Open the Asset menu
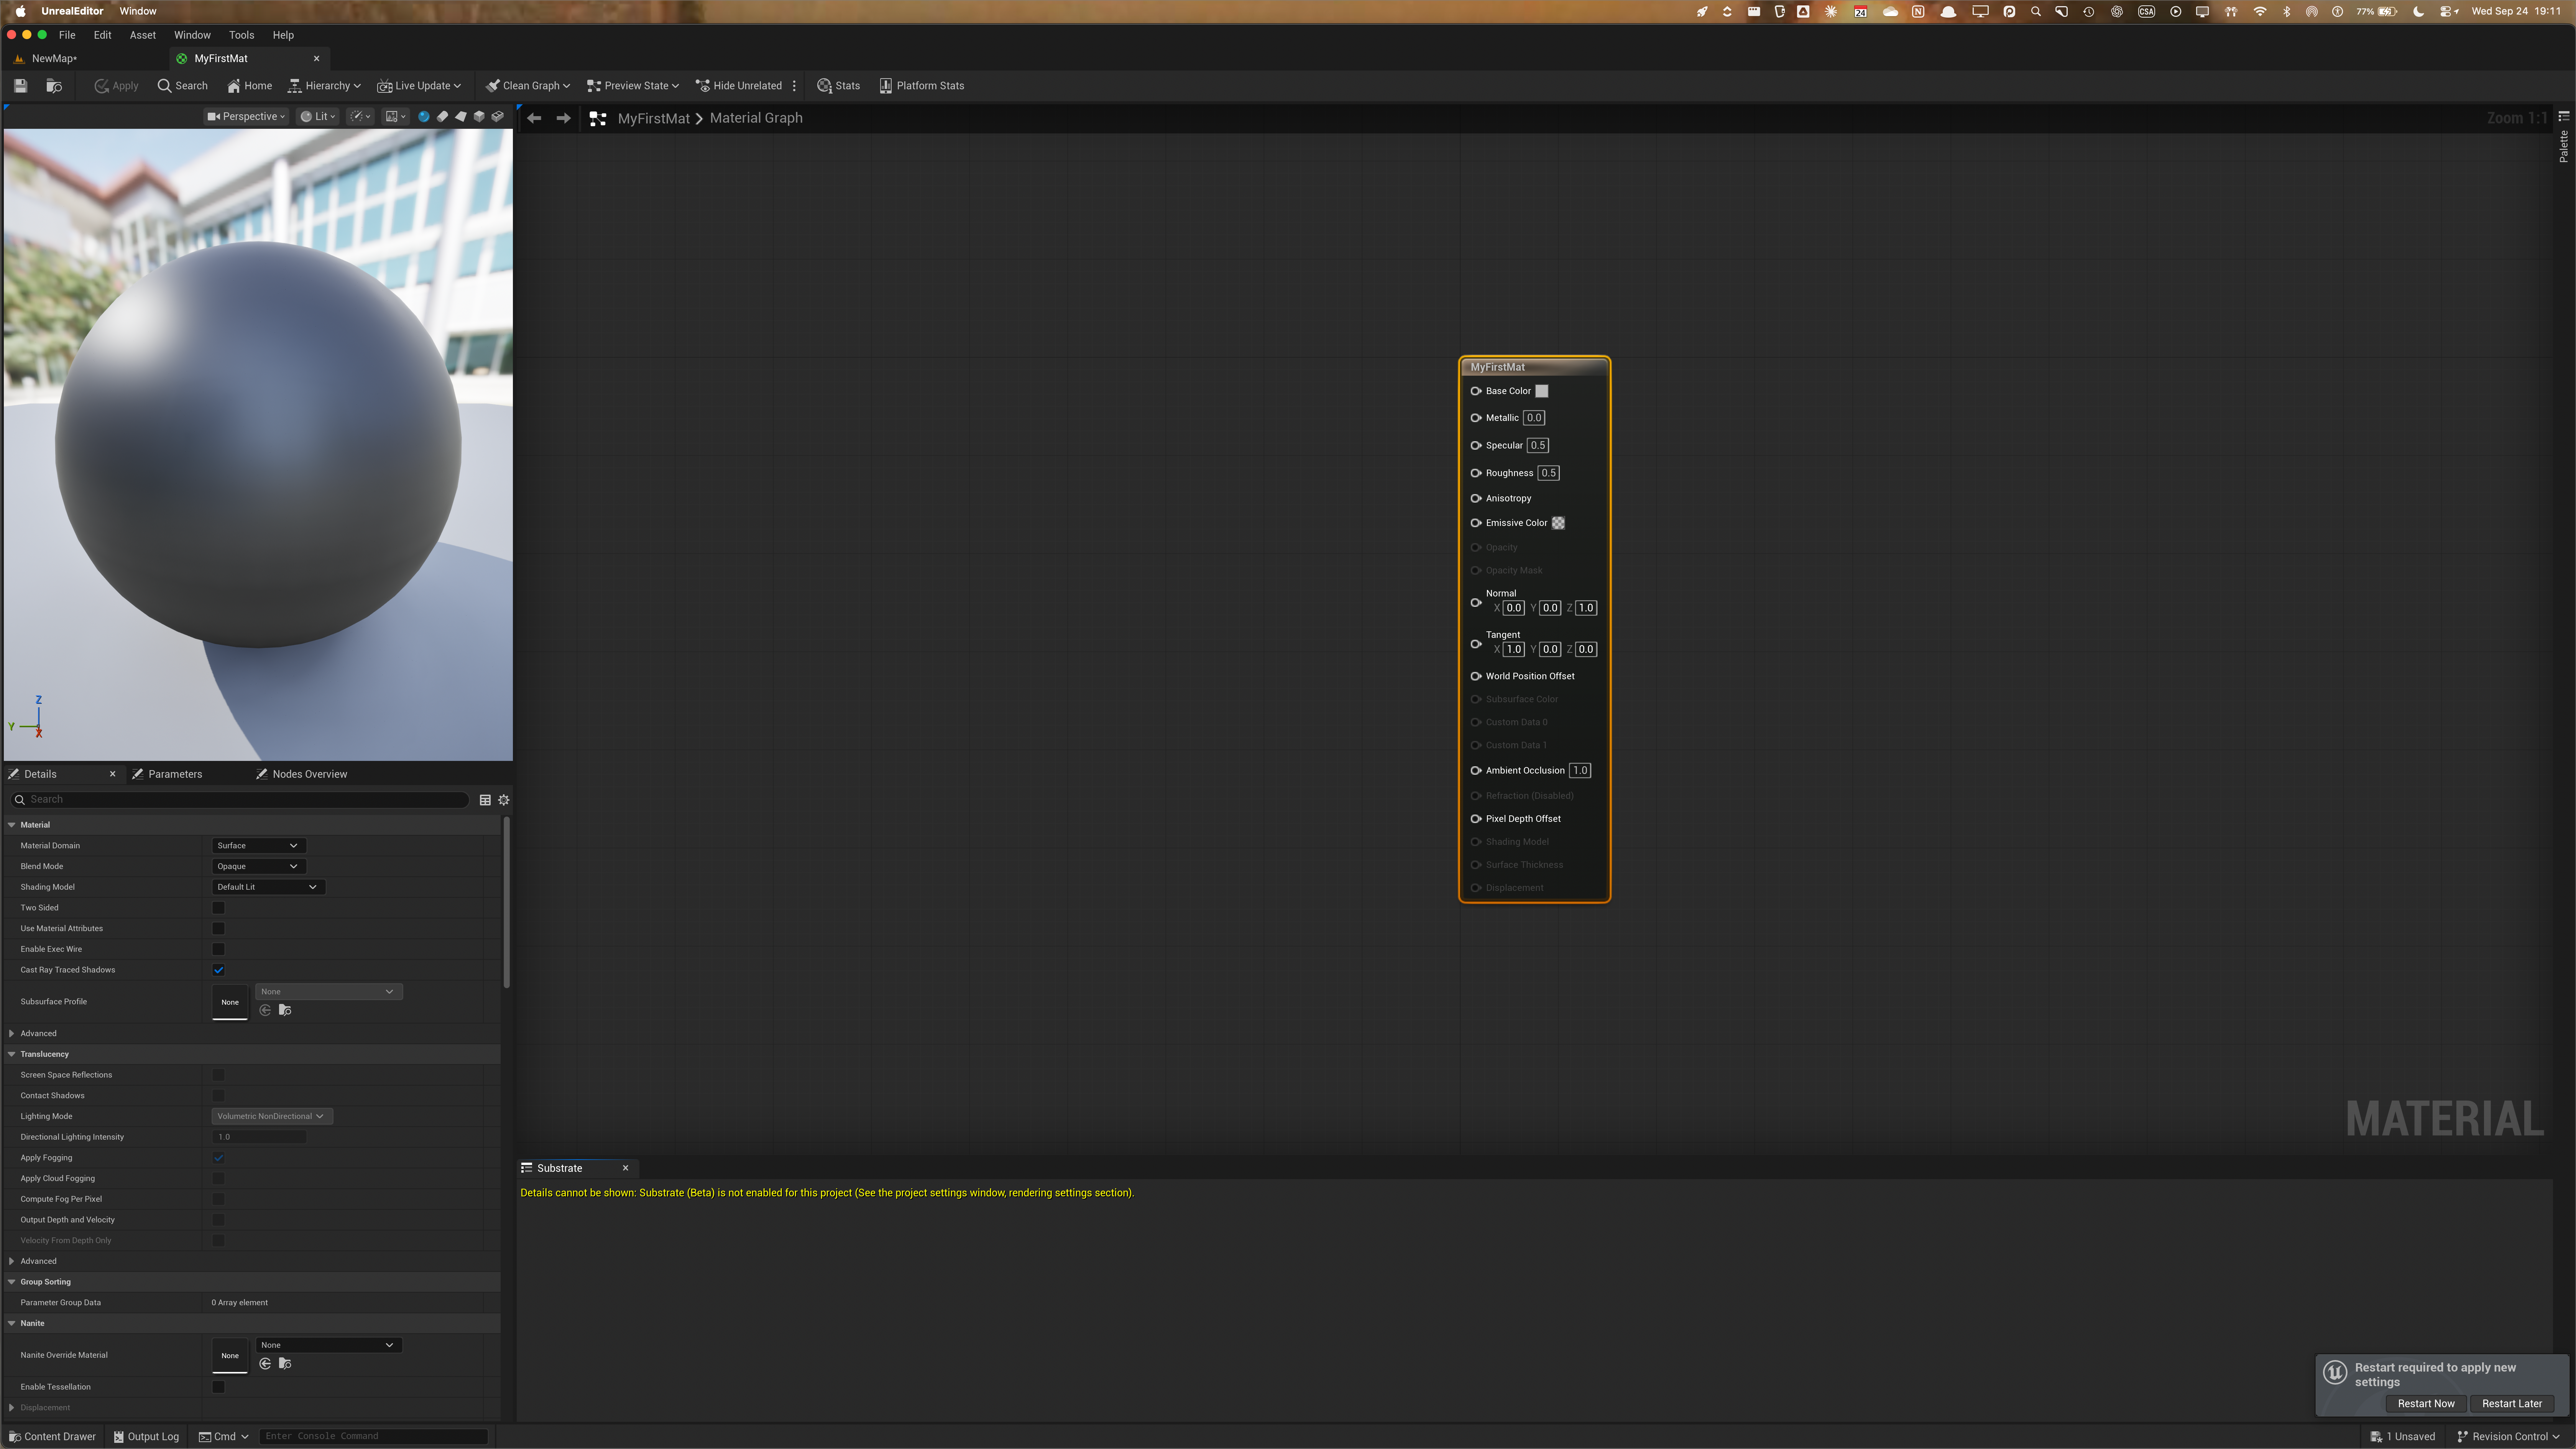Image resolution: width=2576 pixels, height=1449 pixels. pos(142,35)
